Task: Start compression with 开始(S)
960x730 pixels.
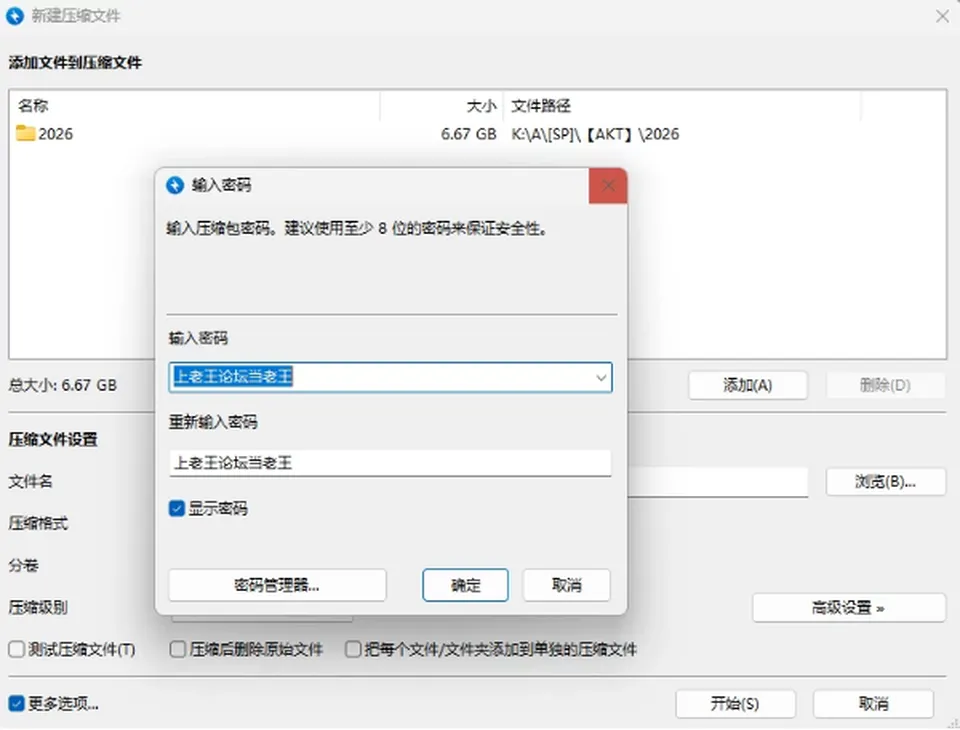Action: [735, 704]
